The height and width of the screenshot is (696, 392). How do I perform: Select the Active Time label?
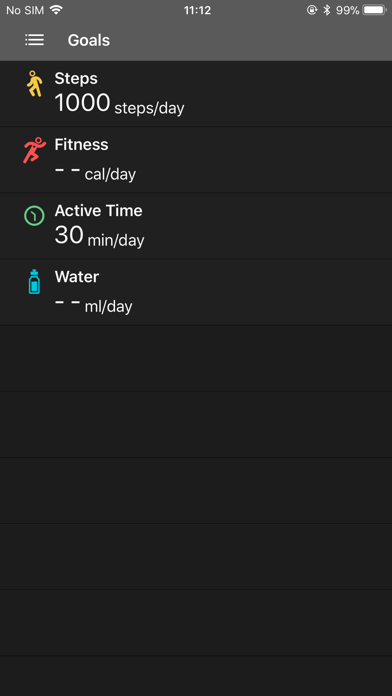[x=99, y=210]
